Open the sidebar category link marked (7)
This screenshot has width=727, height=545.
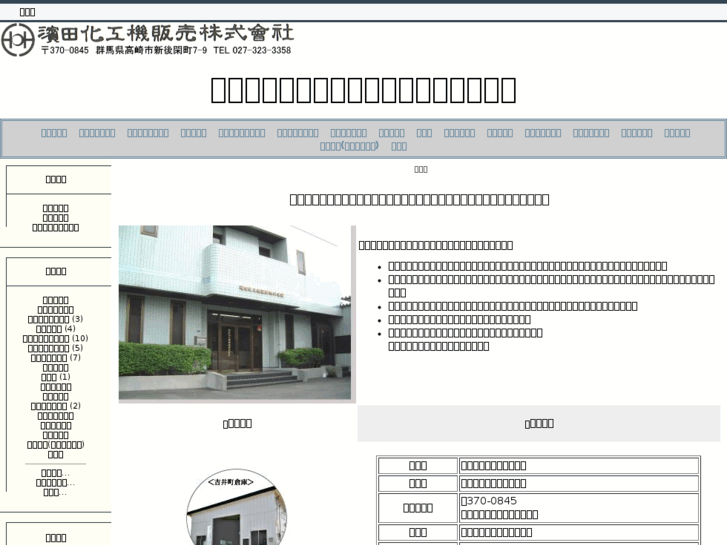click(49, 358)
